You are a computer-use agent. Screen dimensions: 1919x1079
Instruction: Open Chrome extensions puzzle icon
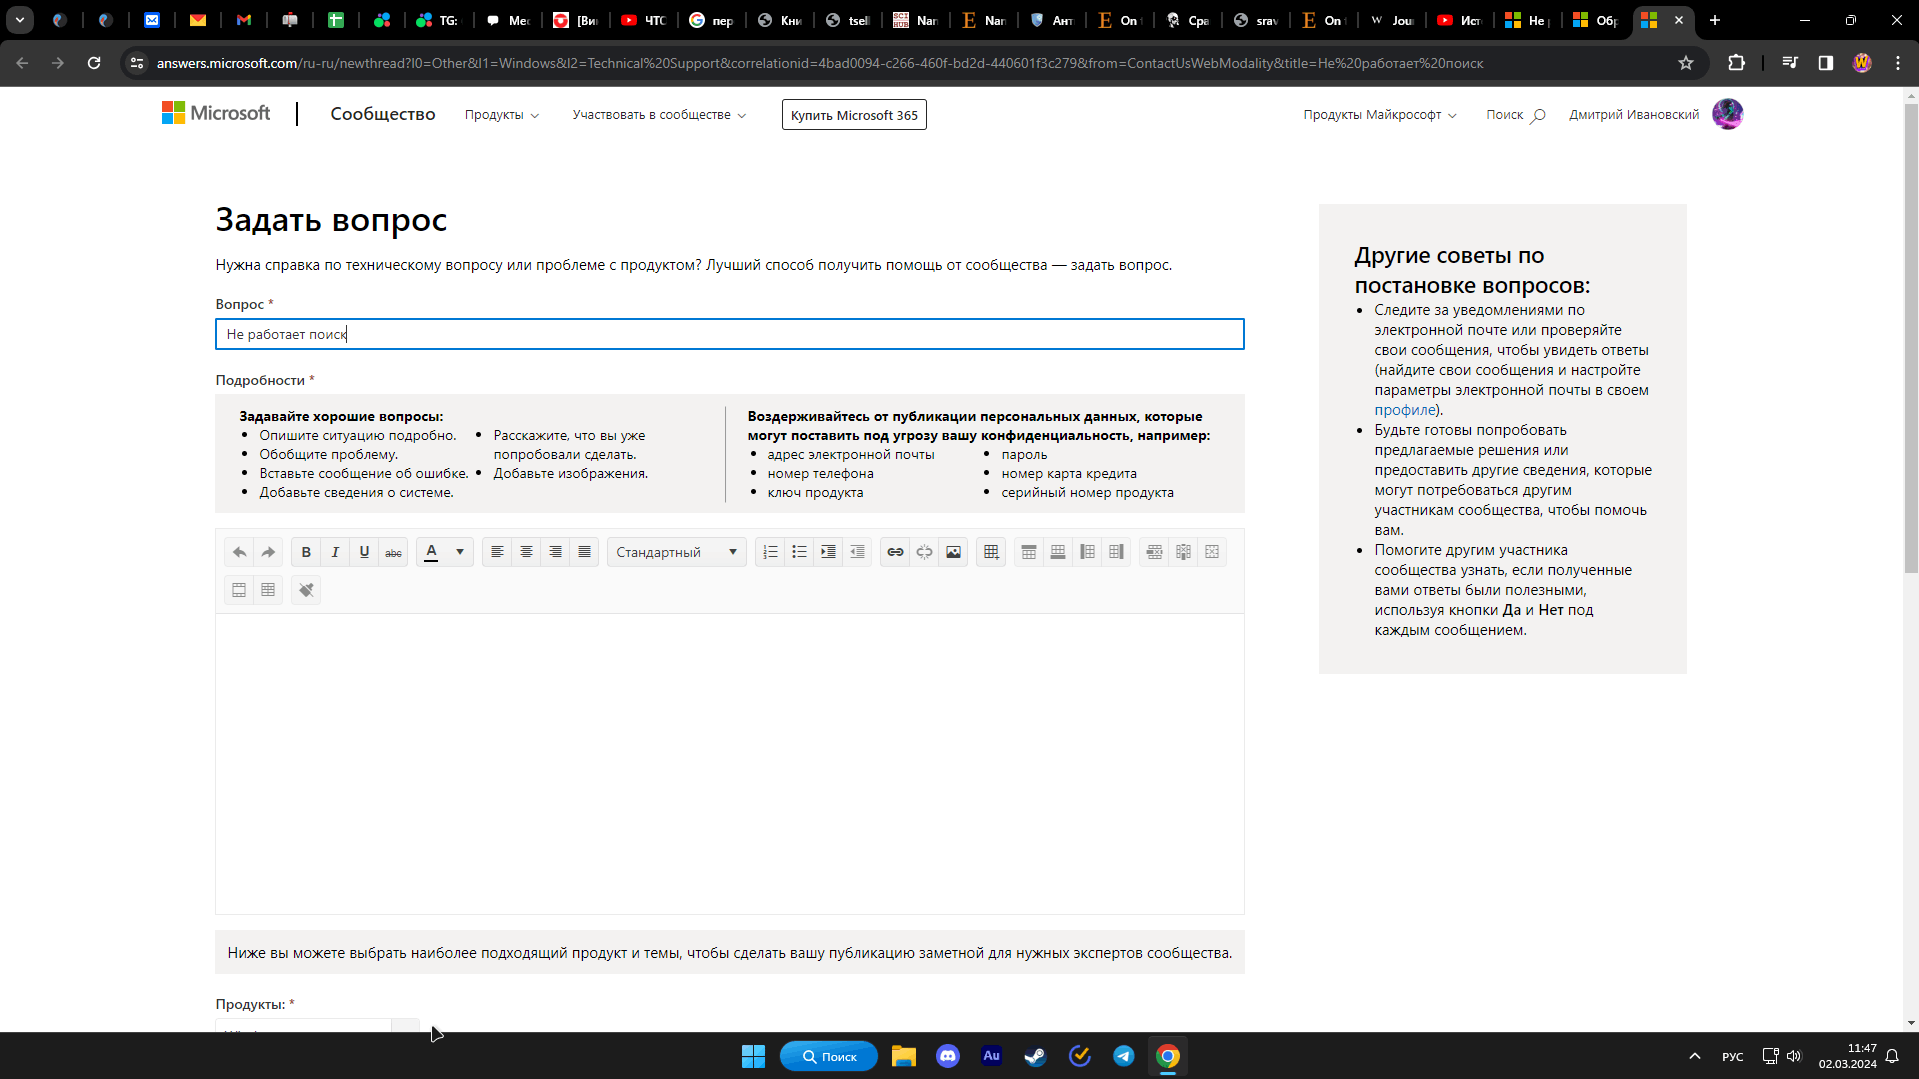[x=1736, y=63]
